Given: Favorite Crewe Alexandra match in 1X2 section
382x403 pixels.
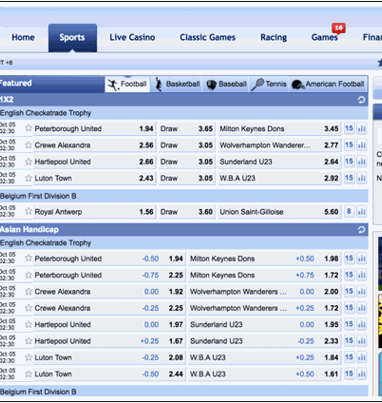Looking at the screenshot, I should pos(29,145).
